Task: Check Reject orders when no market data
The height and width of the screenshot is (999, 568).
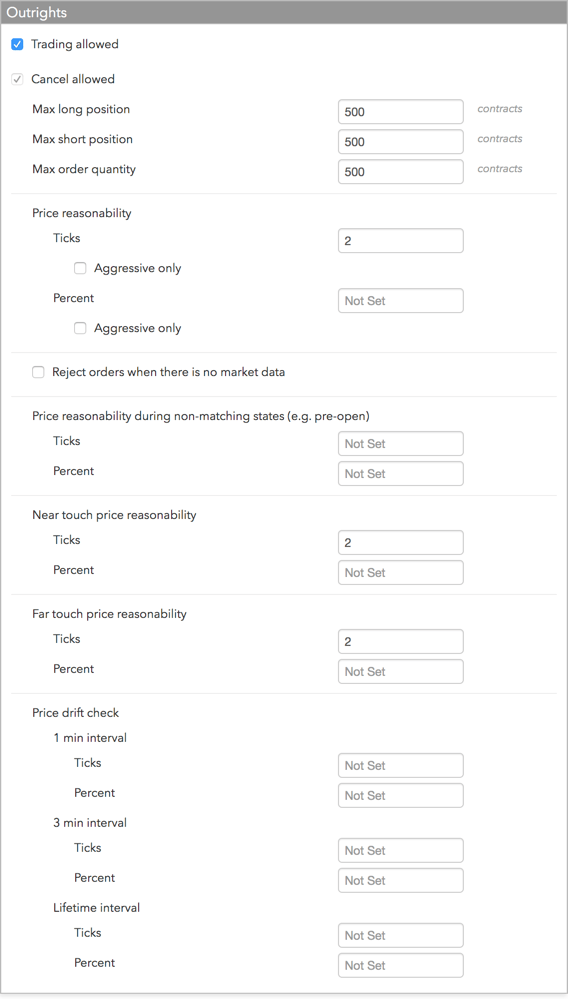Action: point(38,372)
